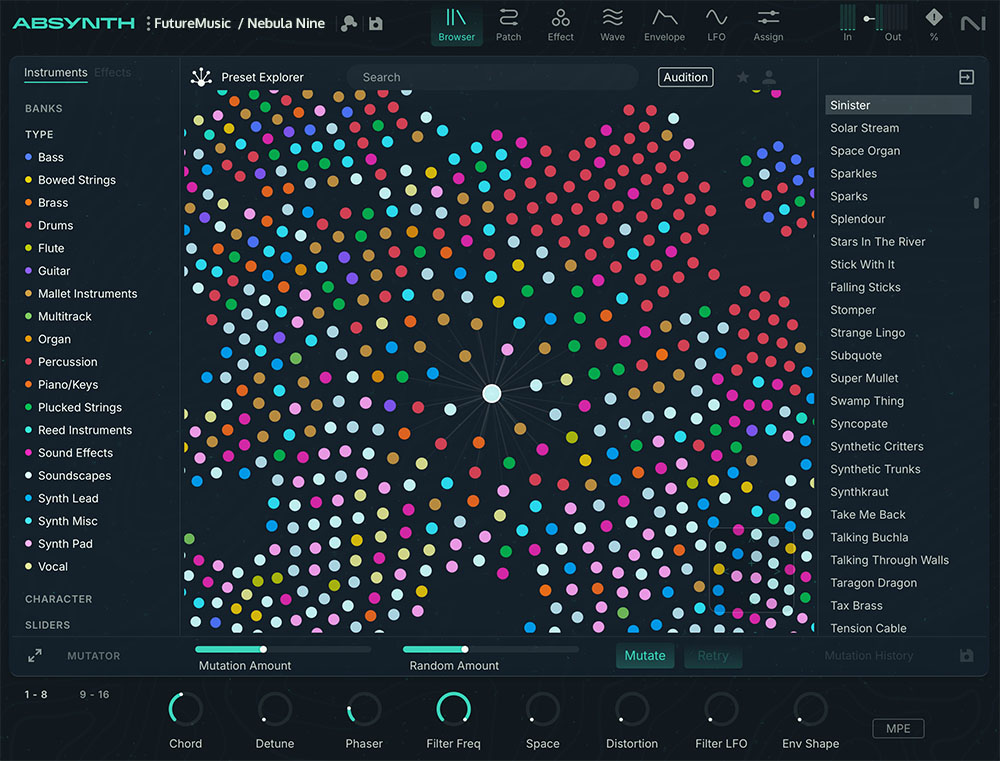
Task: Enable MPE mode
Action: pos(897,728)
